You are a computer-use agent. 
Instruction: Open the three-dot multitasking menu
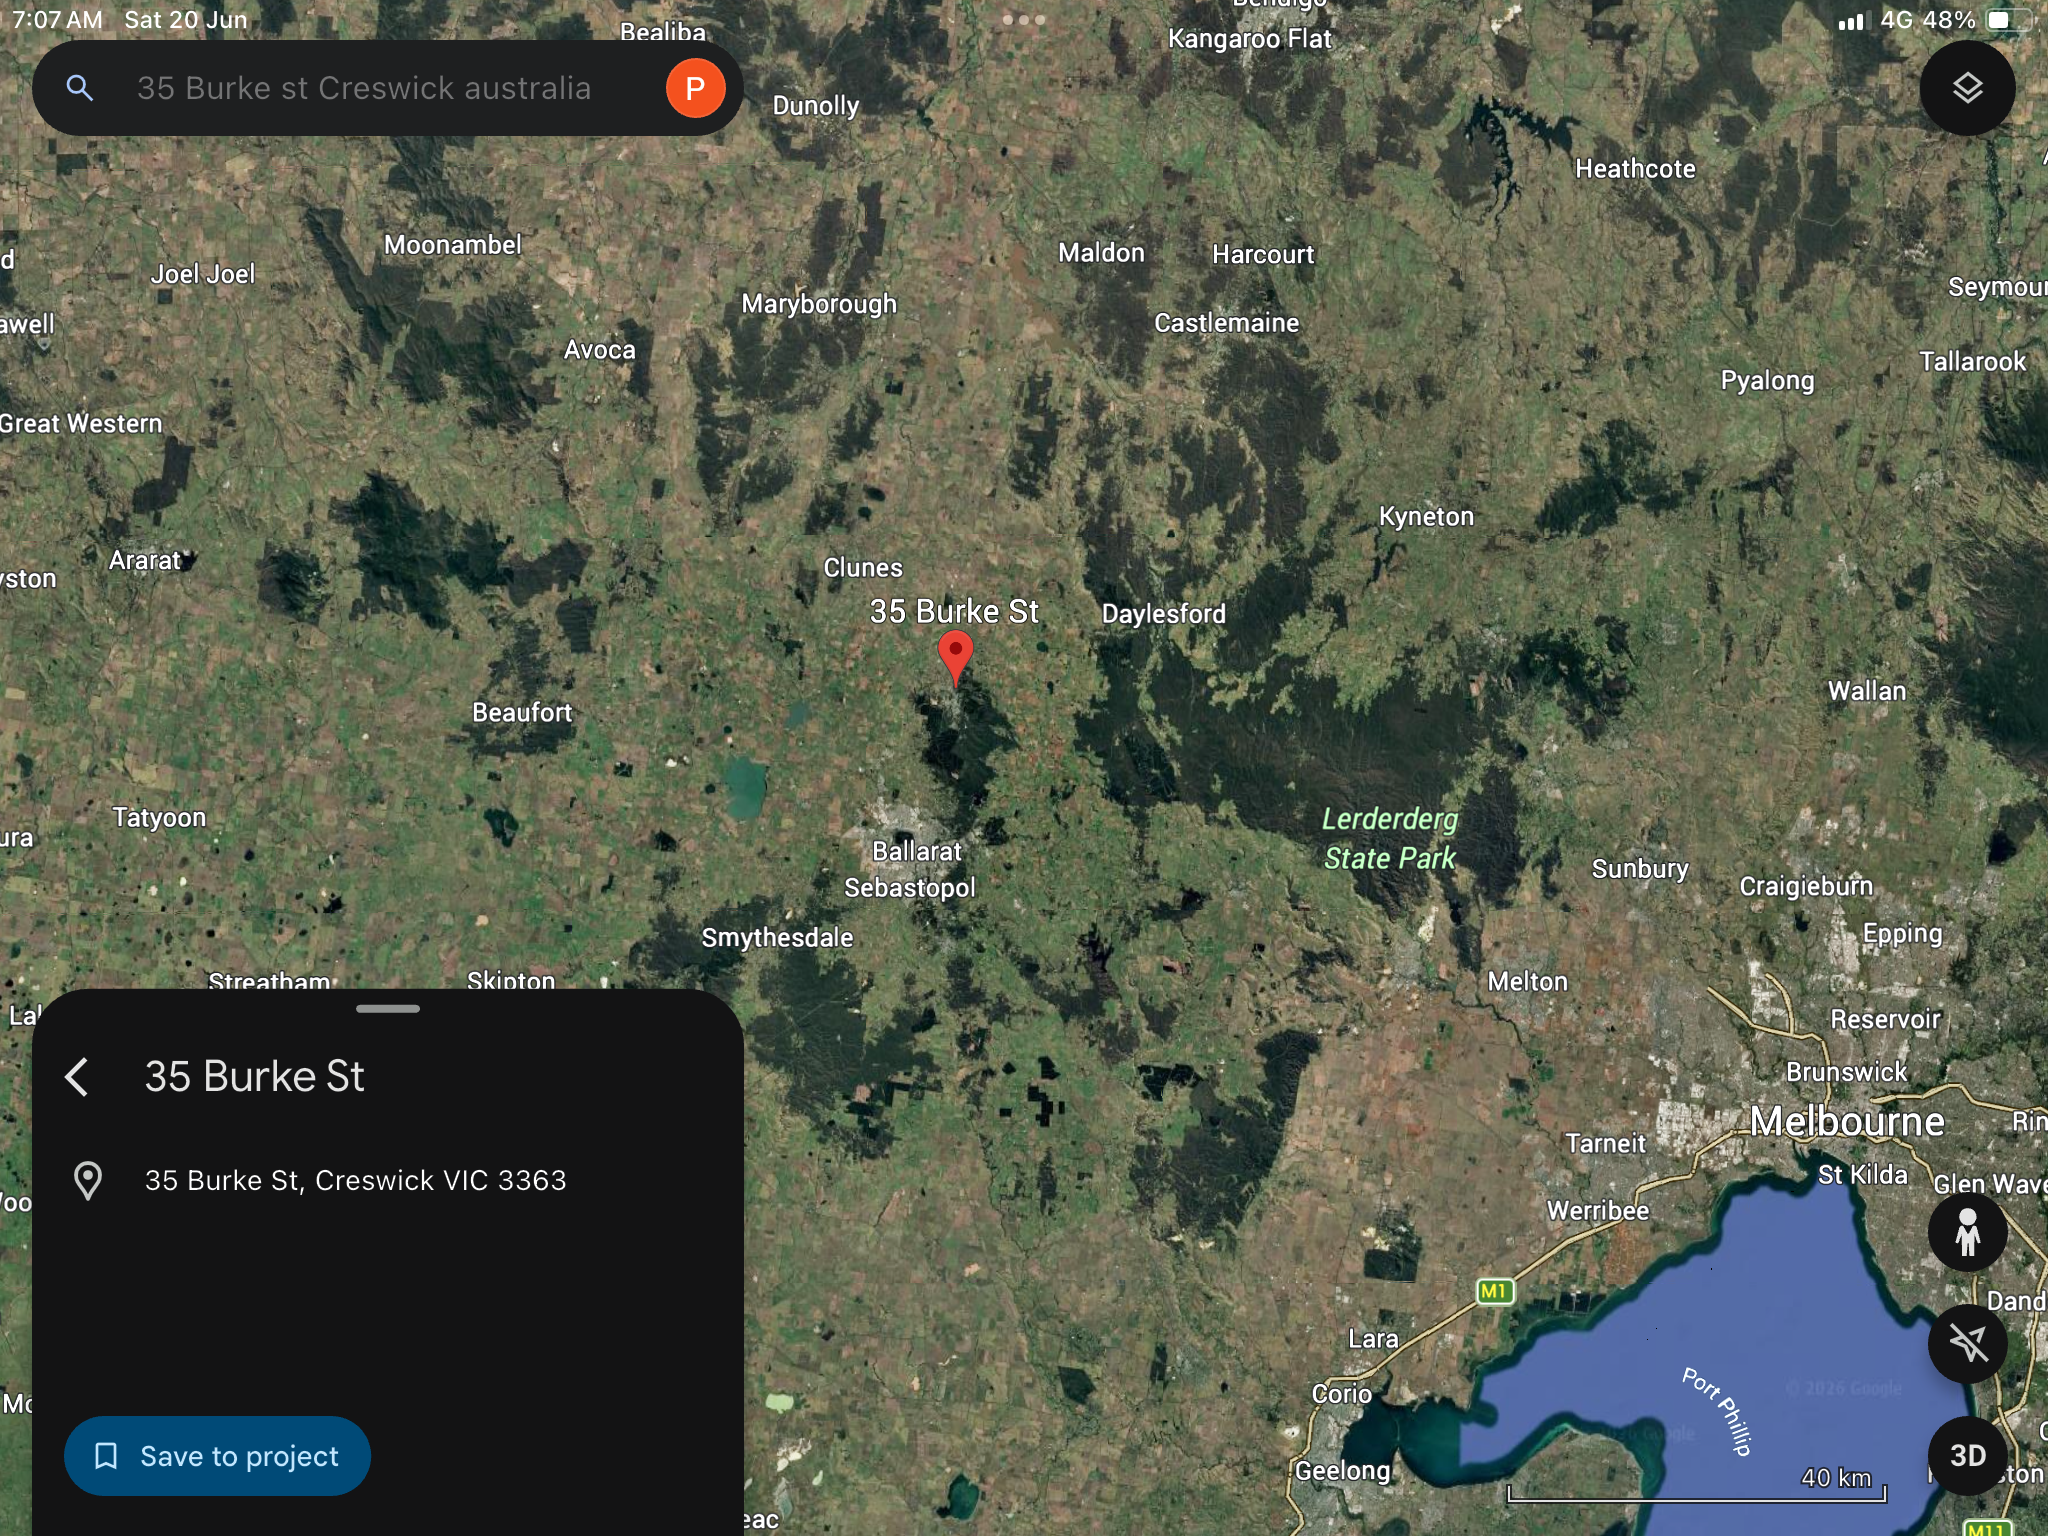(x=1023, y=19)
